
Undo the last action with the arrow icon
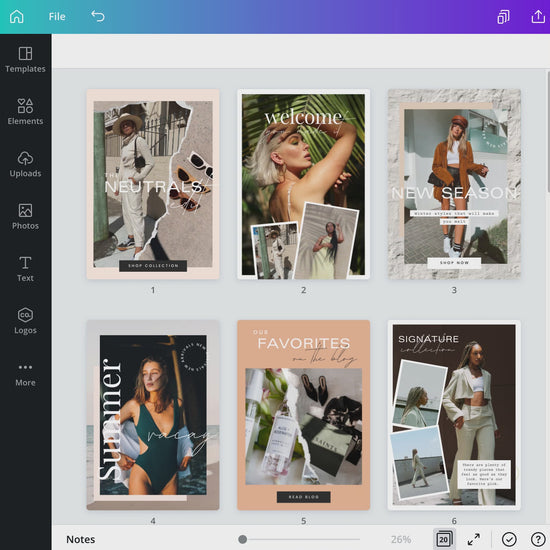coord(98,16)
